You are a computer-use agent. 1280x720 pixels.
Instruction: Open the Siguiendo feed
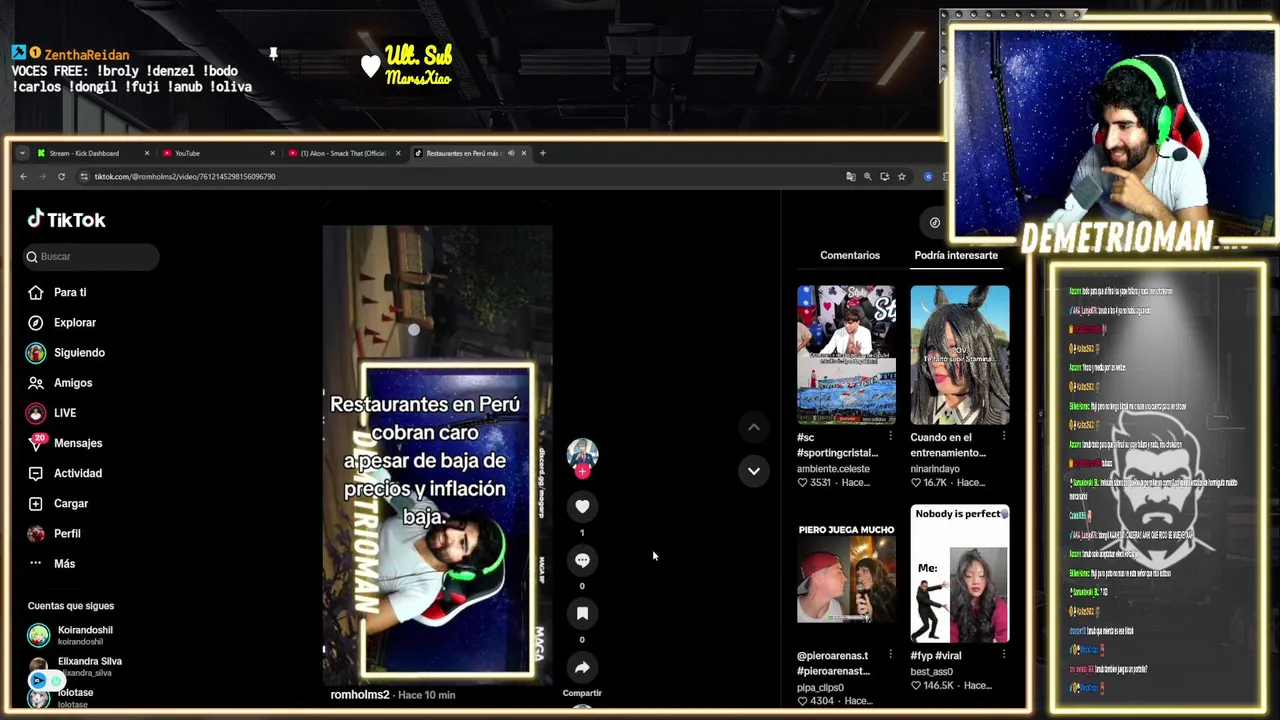point(79,352)
